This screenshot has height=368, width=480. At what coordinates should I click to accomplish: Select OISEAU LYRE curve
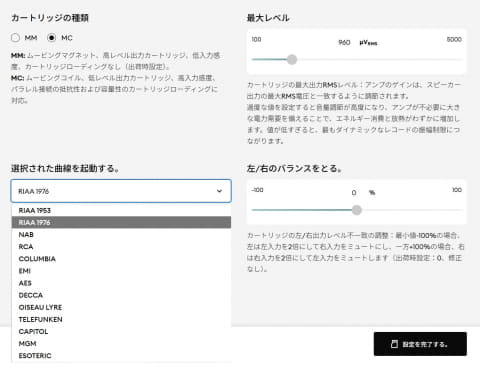(121, 307)
